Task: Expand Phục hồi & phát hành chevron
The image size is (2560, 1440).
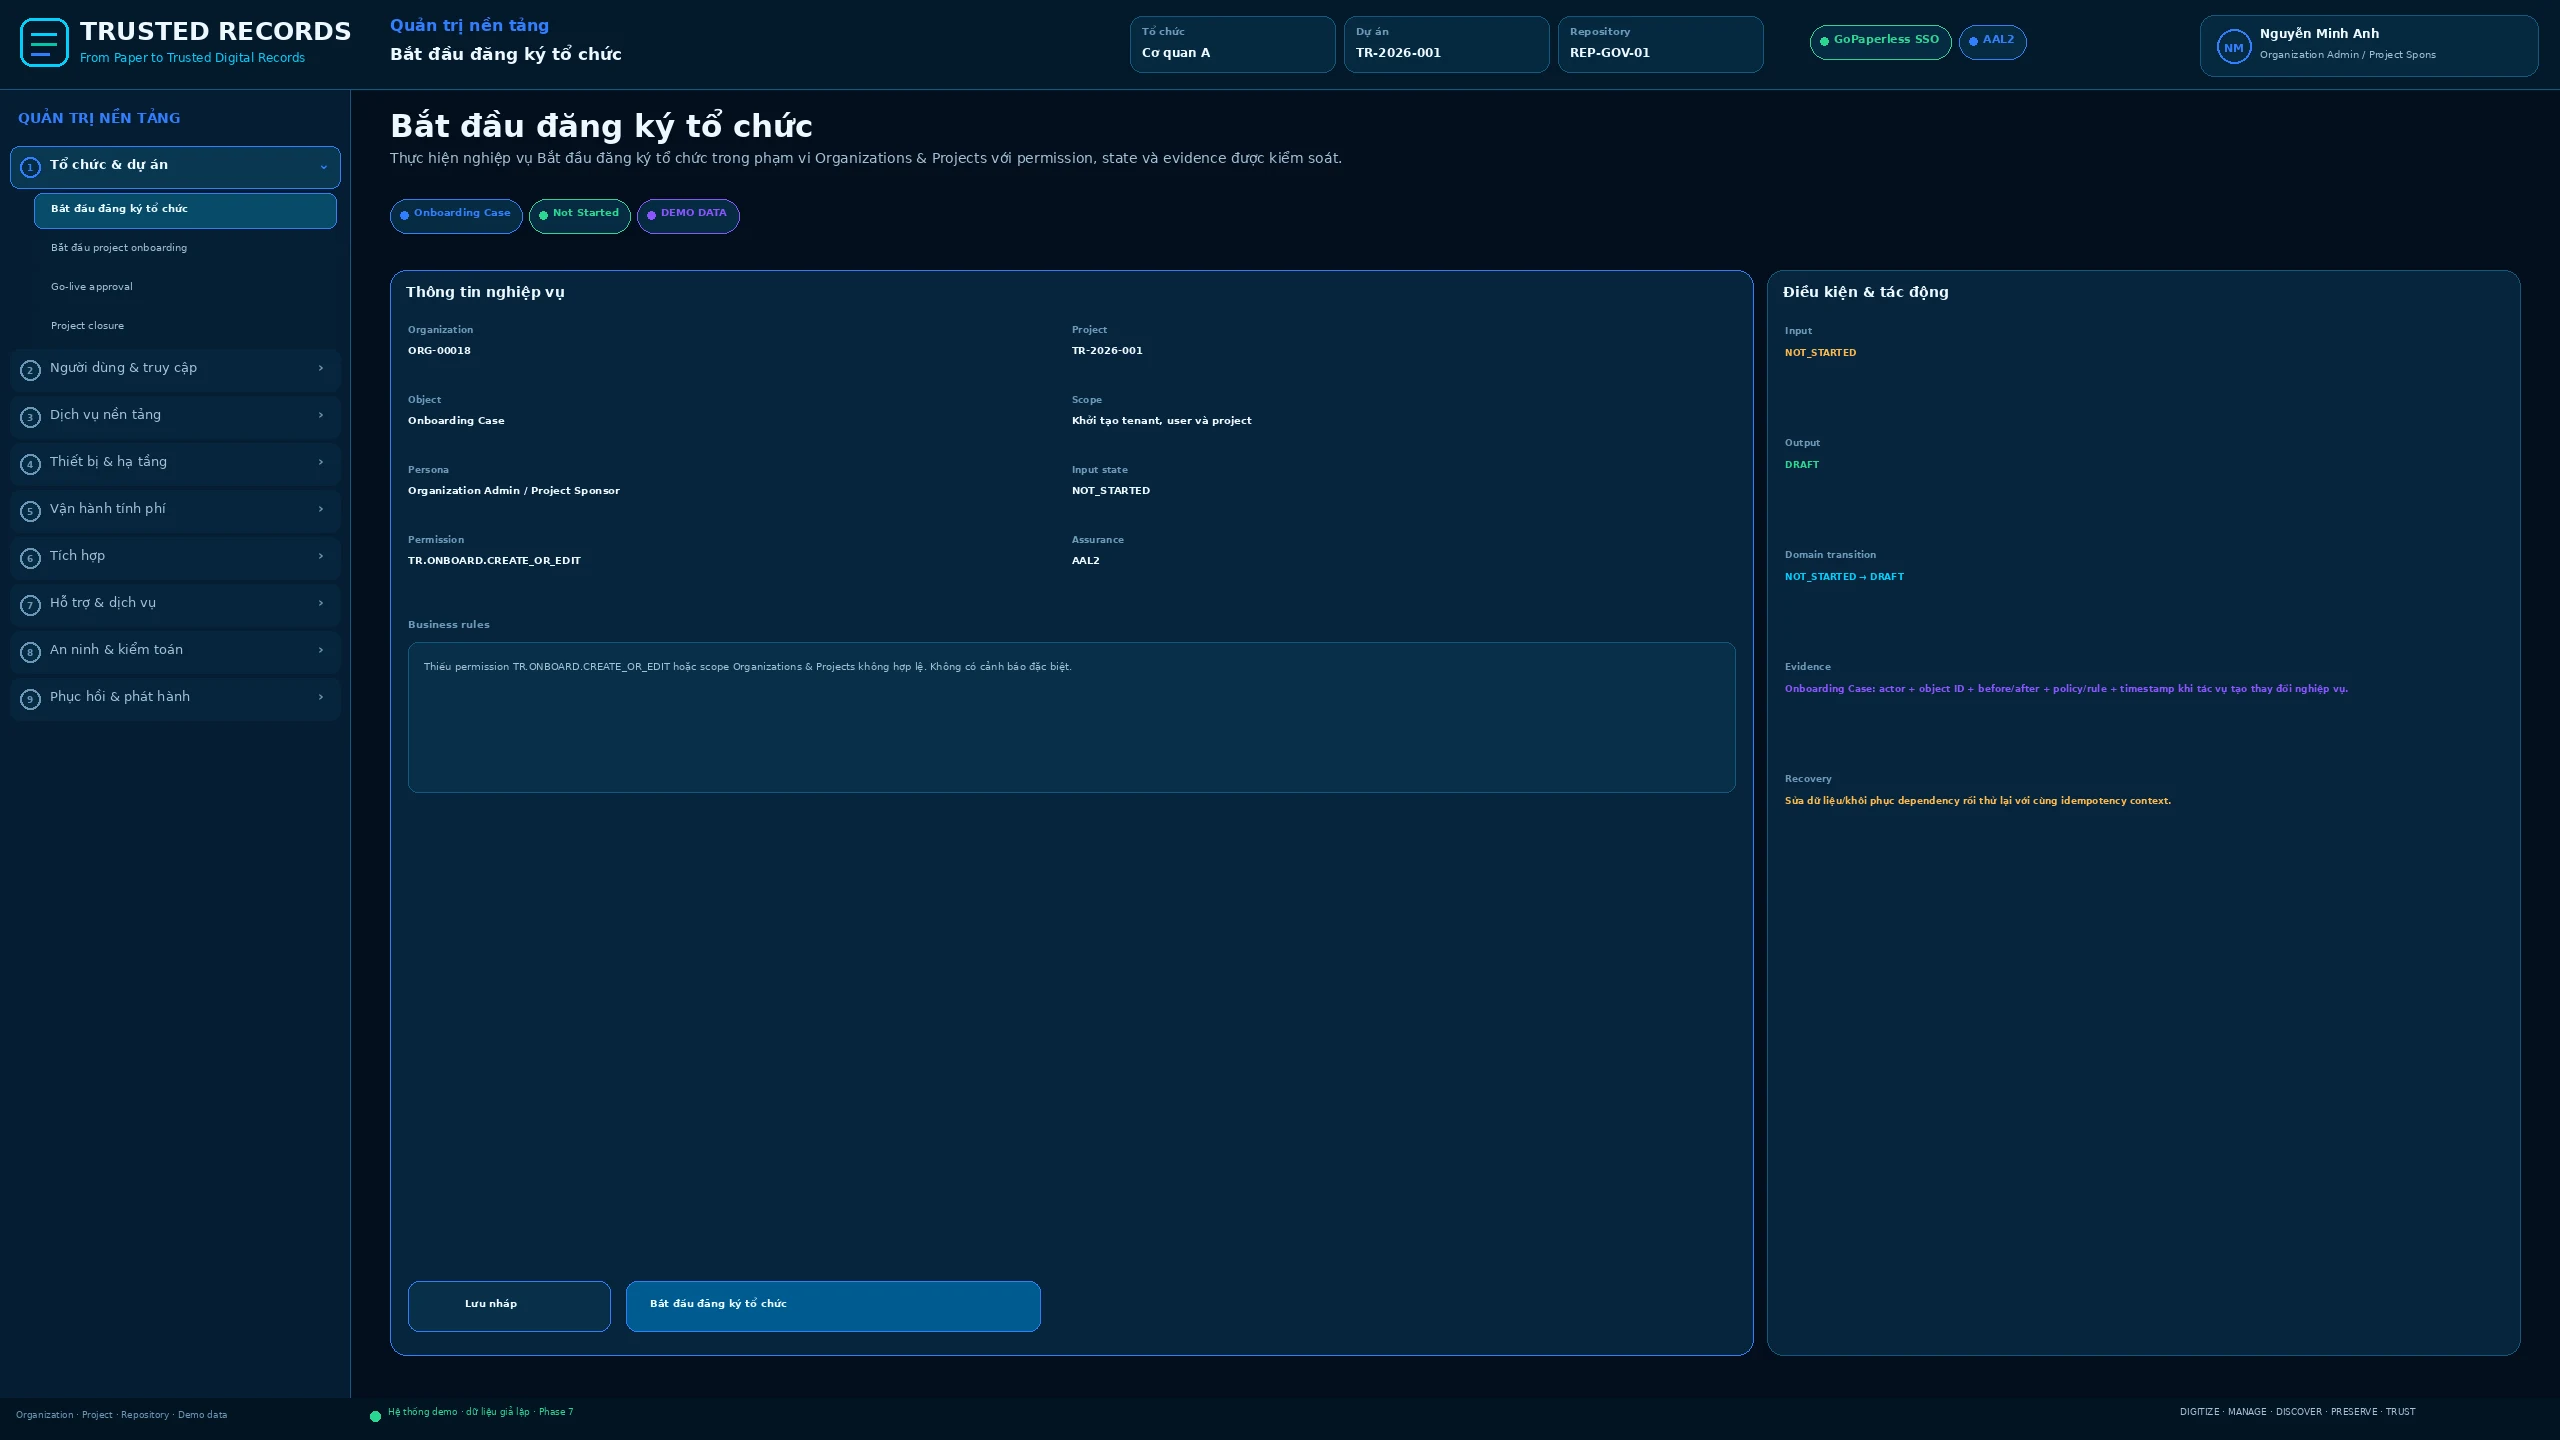Action: tap(321, 697)
